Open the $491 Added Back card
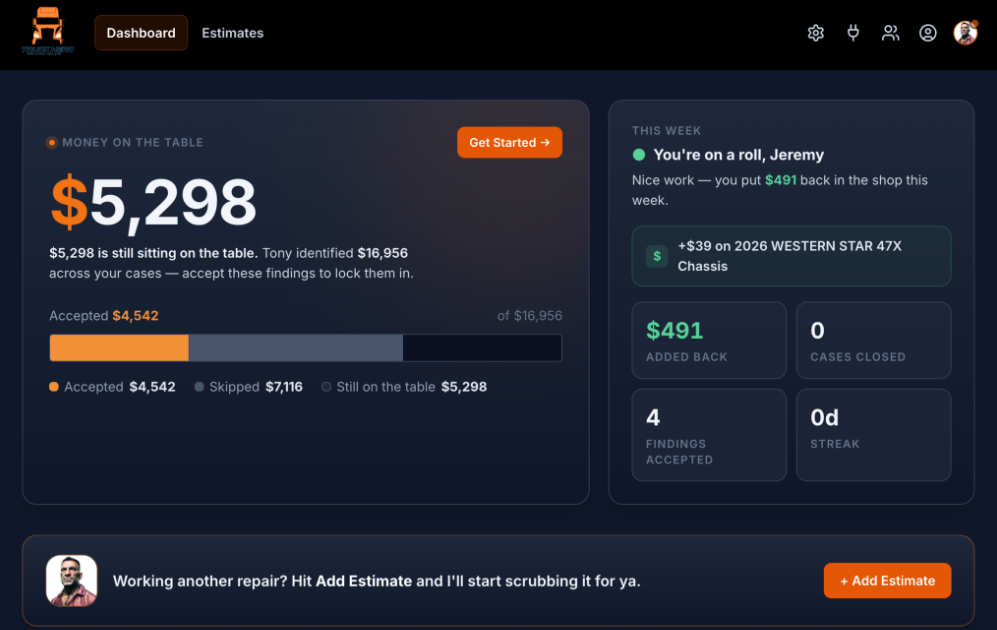 click(709, 340)
